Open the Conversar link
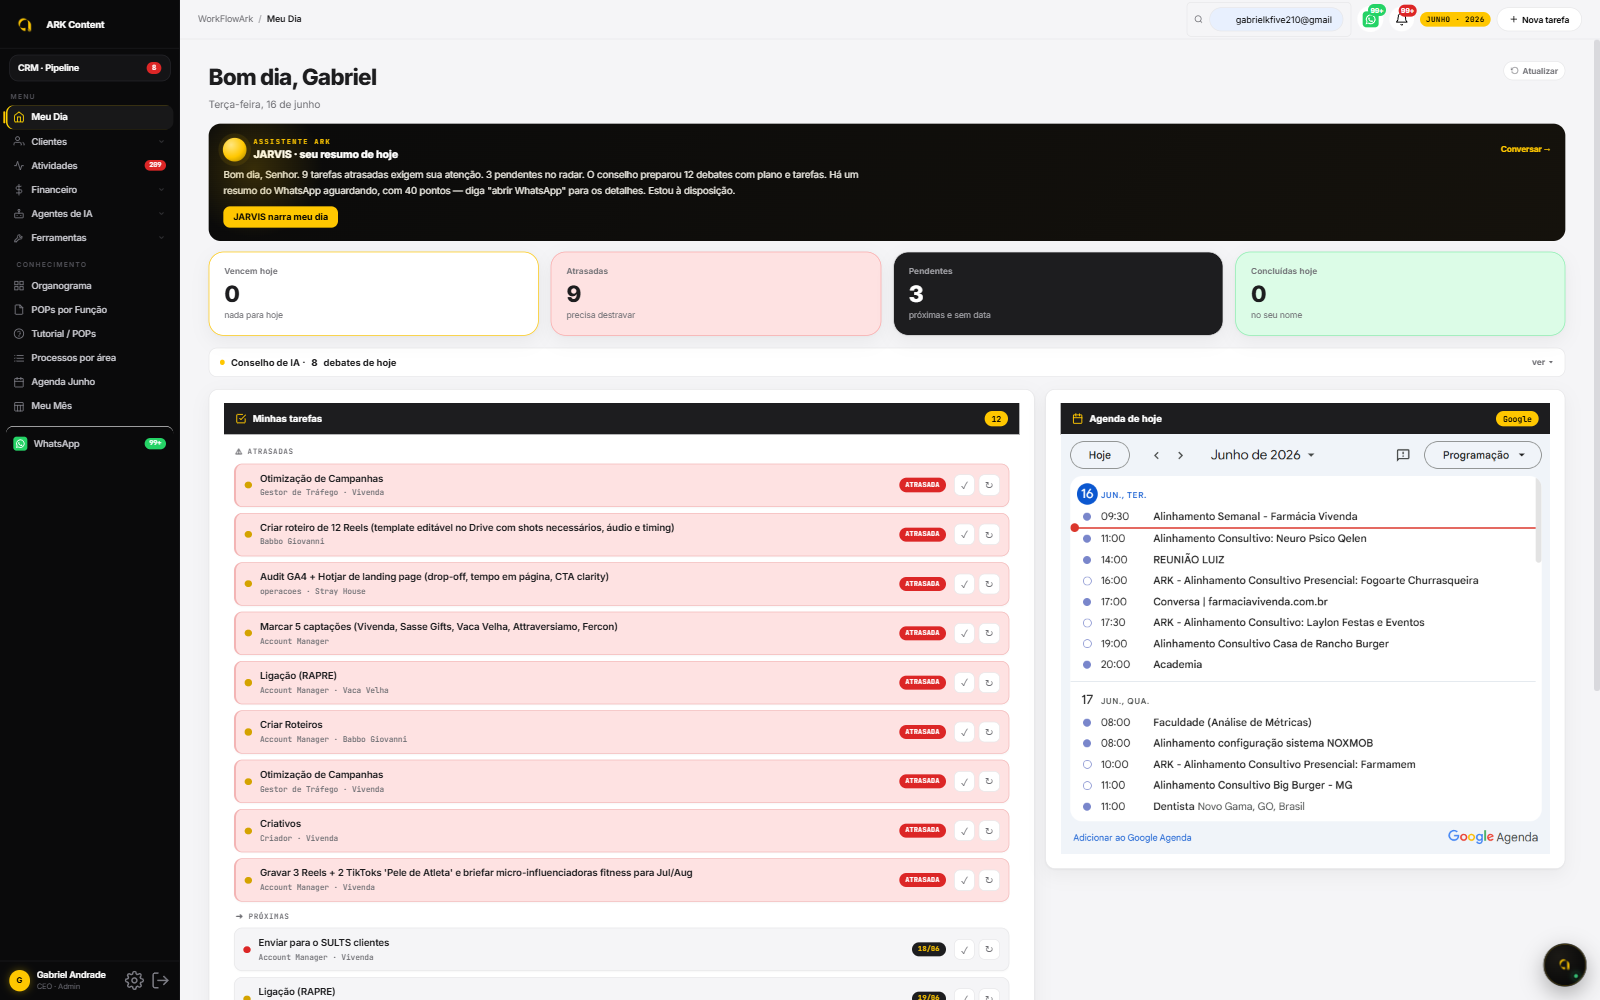The height and width of the screenshot is (1000, 1600). click(x=1525, y=149)
